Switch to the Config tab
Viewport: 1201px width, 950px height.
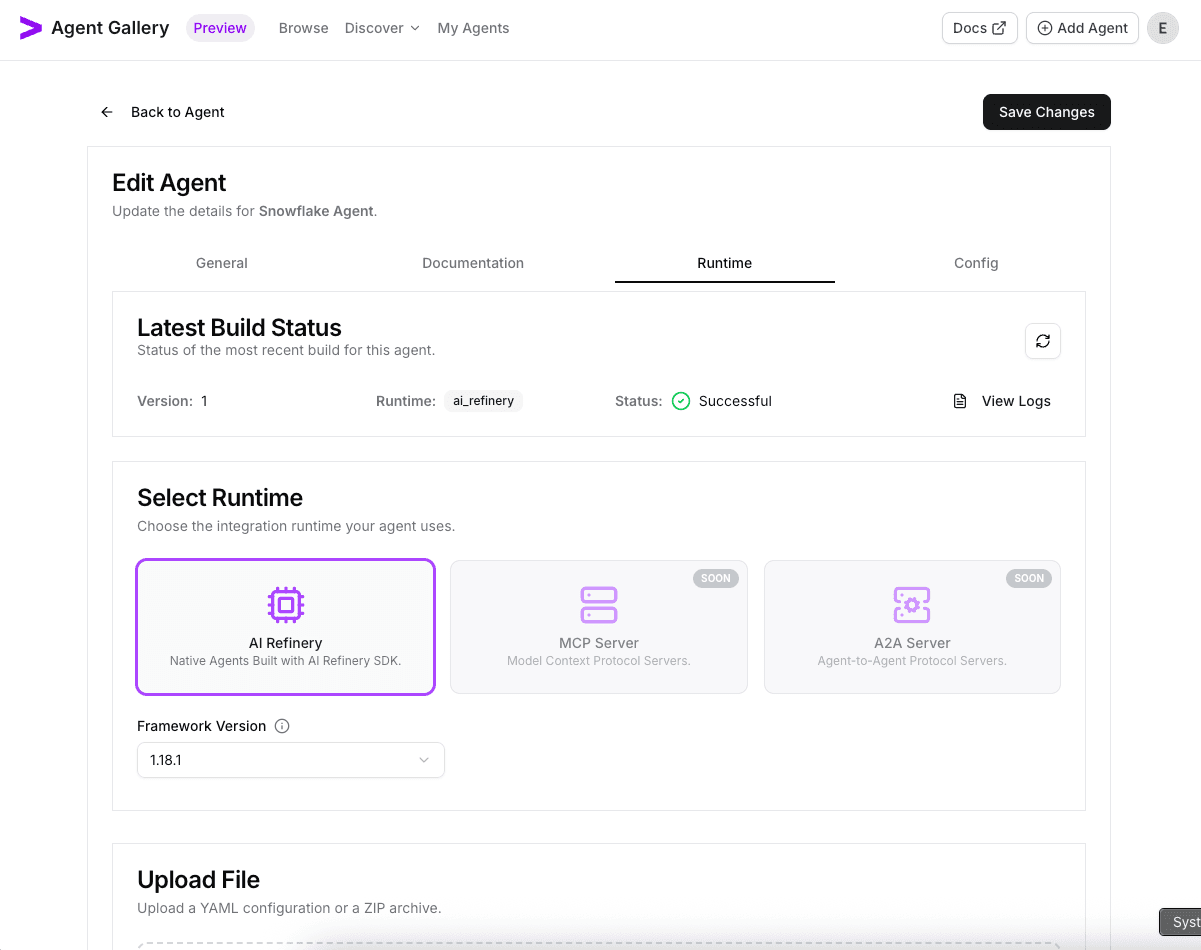click(975, 263)
